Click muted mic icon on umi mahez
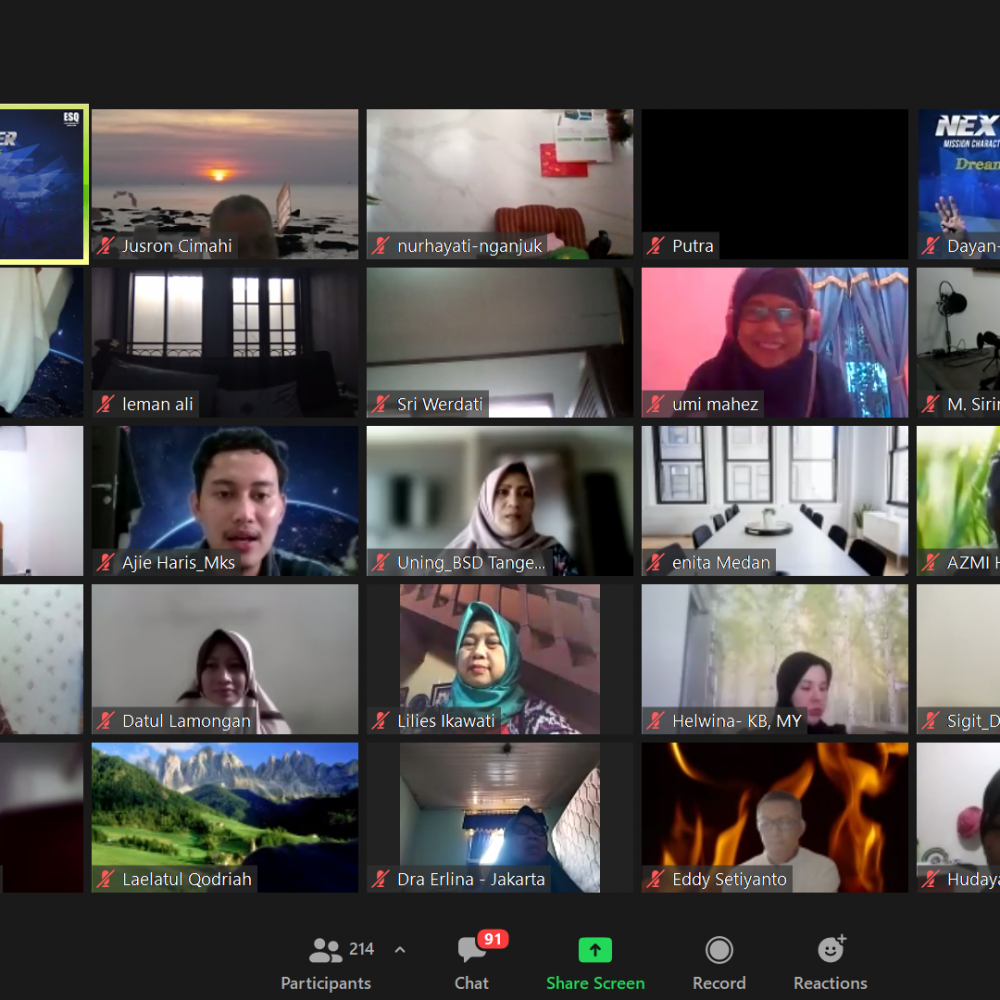Screen dimensions: 1000x1000 pyautogui.click(x=656, y=405)
